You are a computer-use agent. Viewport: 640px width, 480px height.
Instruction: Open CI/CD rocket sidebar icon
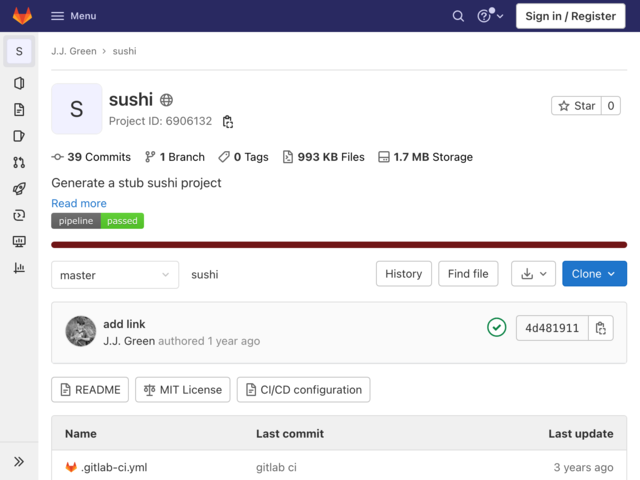pyautogui.click(x=19, y=189)
